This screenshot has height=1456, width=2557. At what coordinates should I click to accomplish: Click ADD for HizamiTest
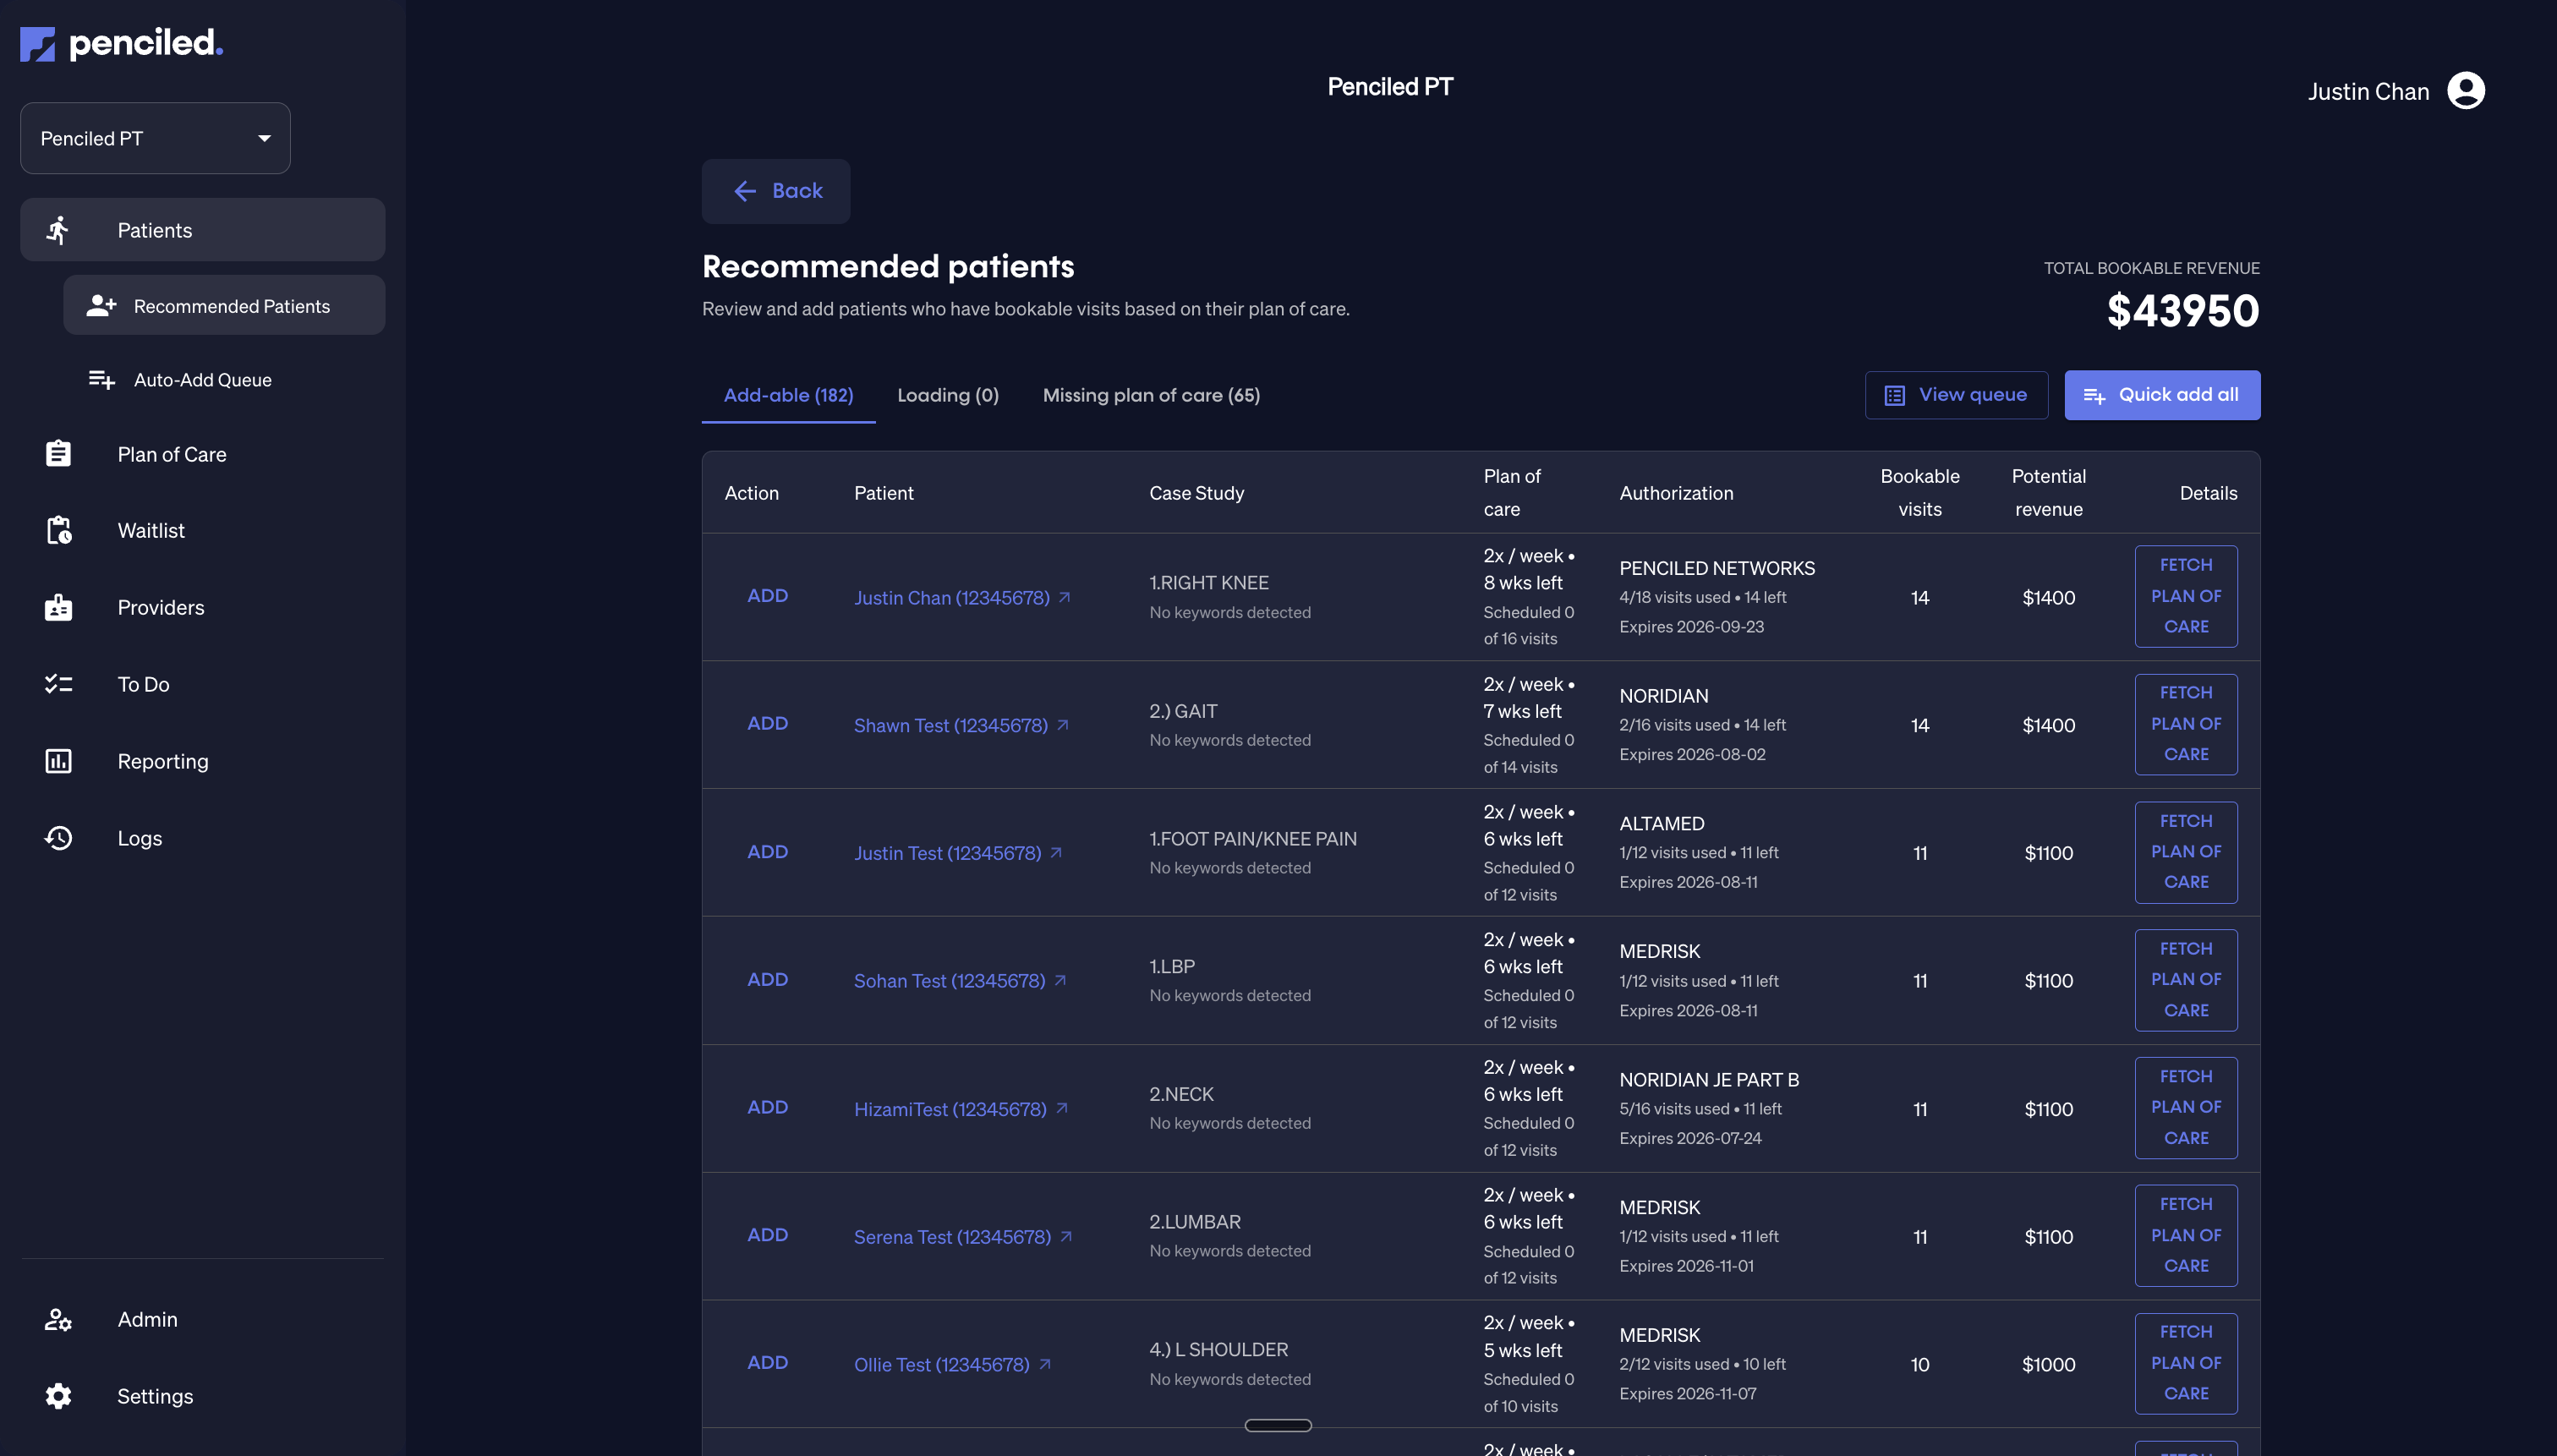coord(767,1108)
